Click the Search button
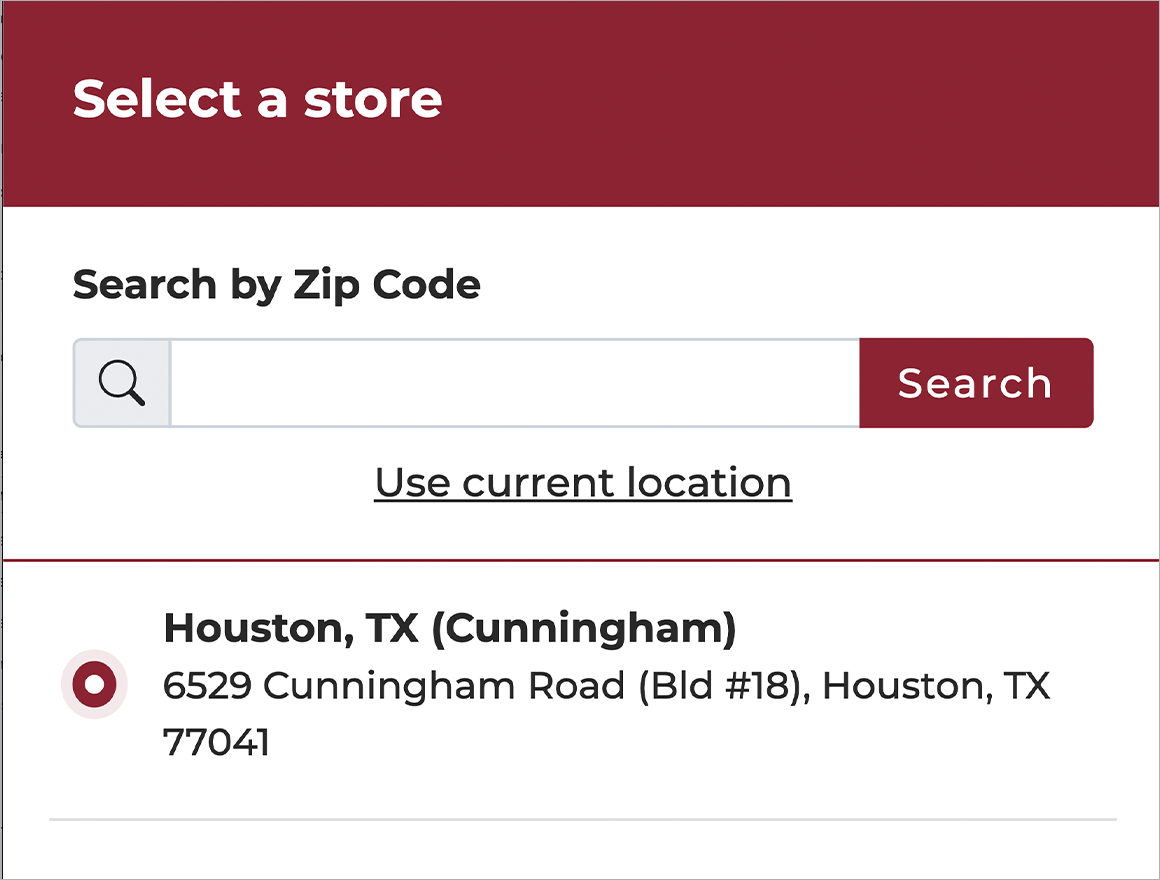The width and height of the screenshot is (1160, 880). click(x=976, y=383)
